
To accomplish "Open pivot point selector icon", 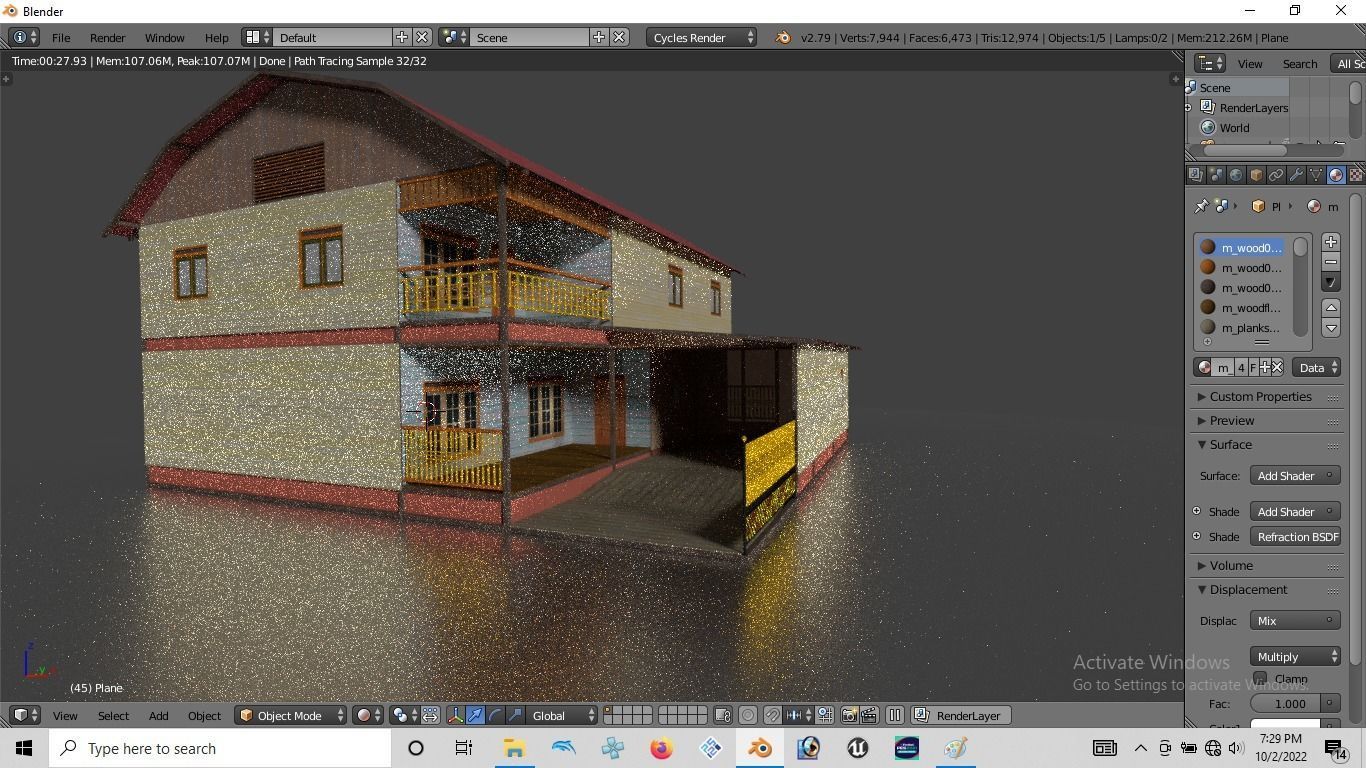I will pos(405,716).
